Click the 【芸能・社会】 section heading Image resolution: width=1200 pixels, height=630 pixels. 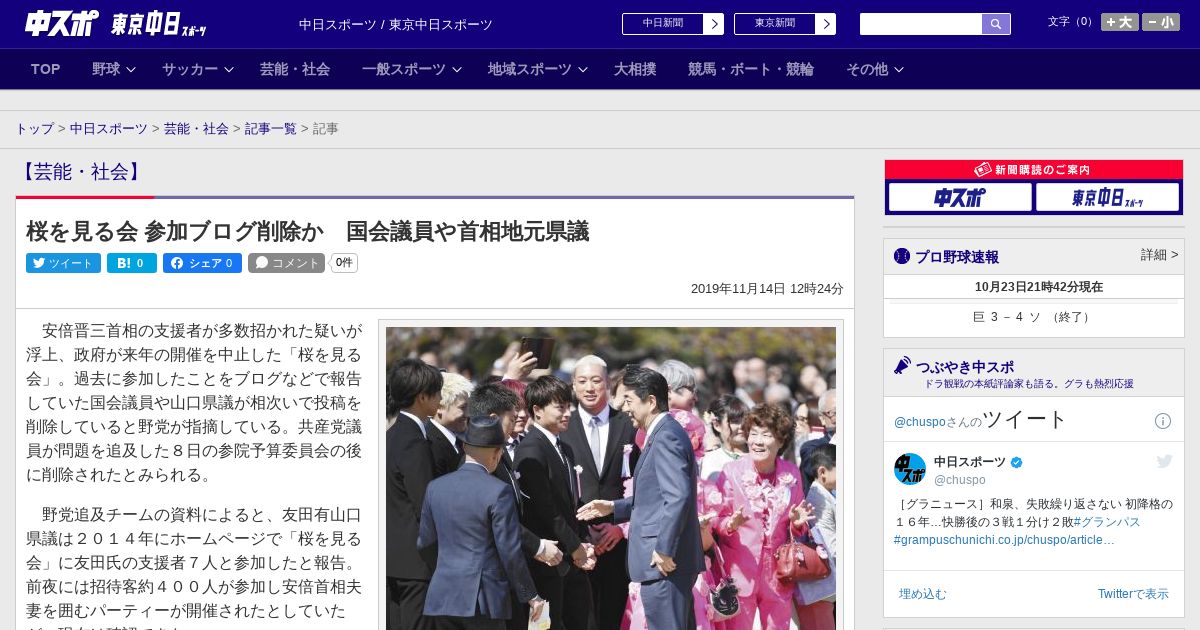coord(80,172)
